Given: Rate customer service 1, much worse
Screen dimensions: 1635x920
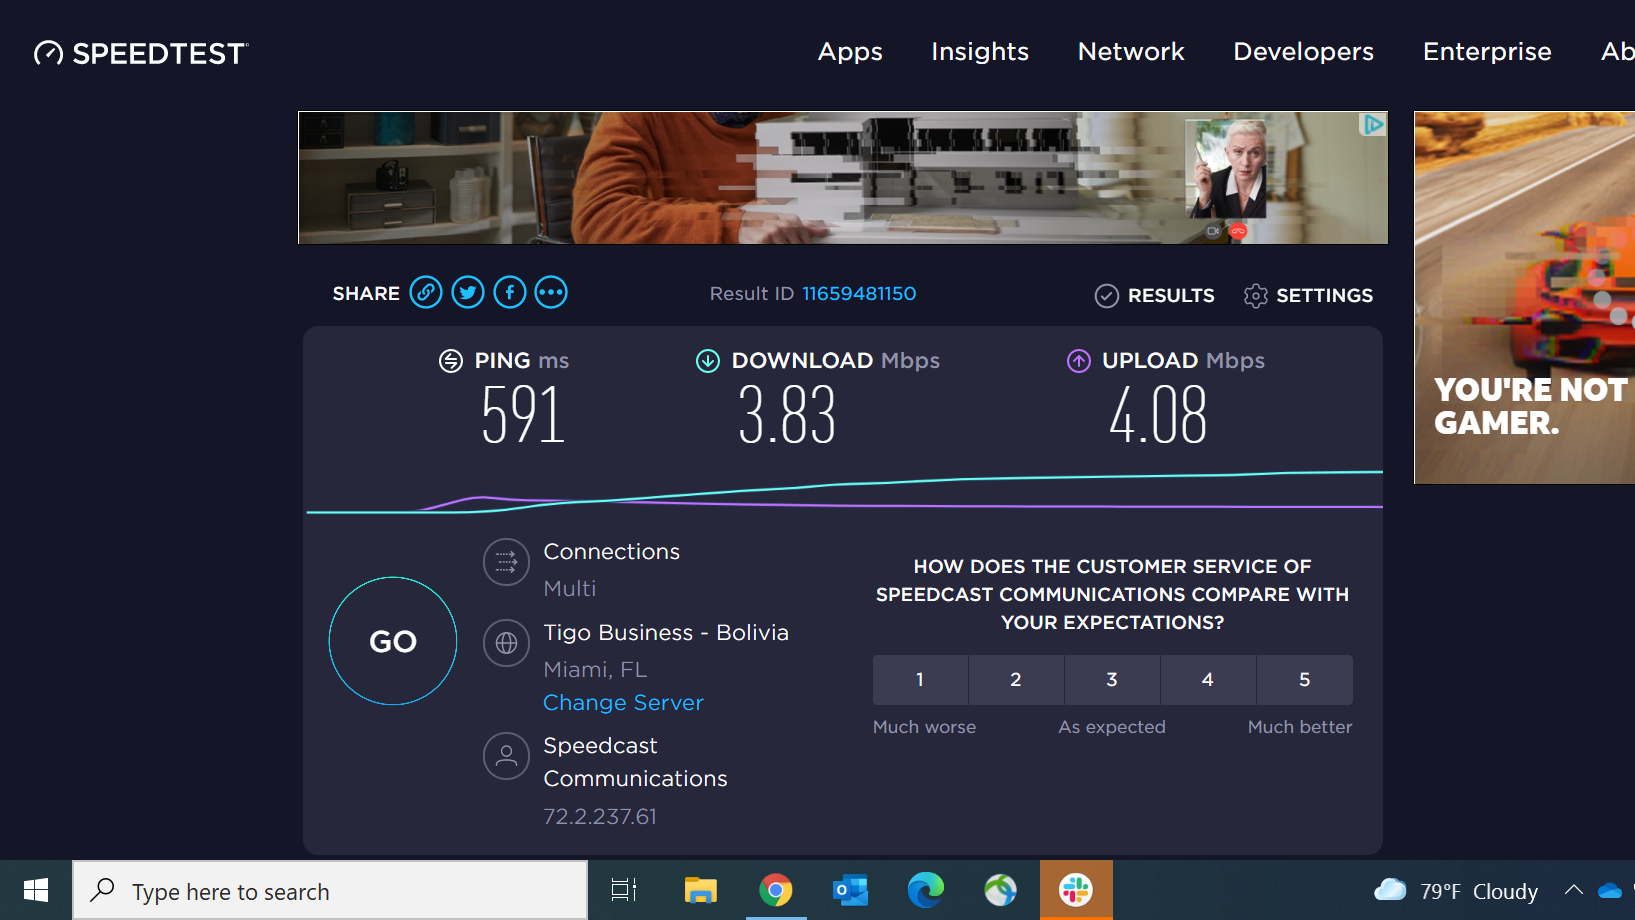Looking at the screenshot, I should 920,680.
